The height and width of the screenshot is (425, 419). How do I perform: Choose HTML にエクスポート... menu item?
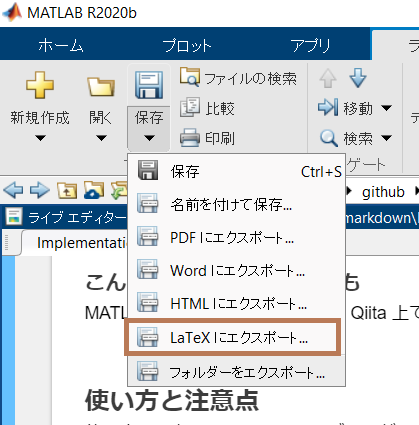(236, 303)
